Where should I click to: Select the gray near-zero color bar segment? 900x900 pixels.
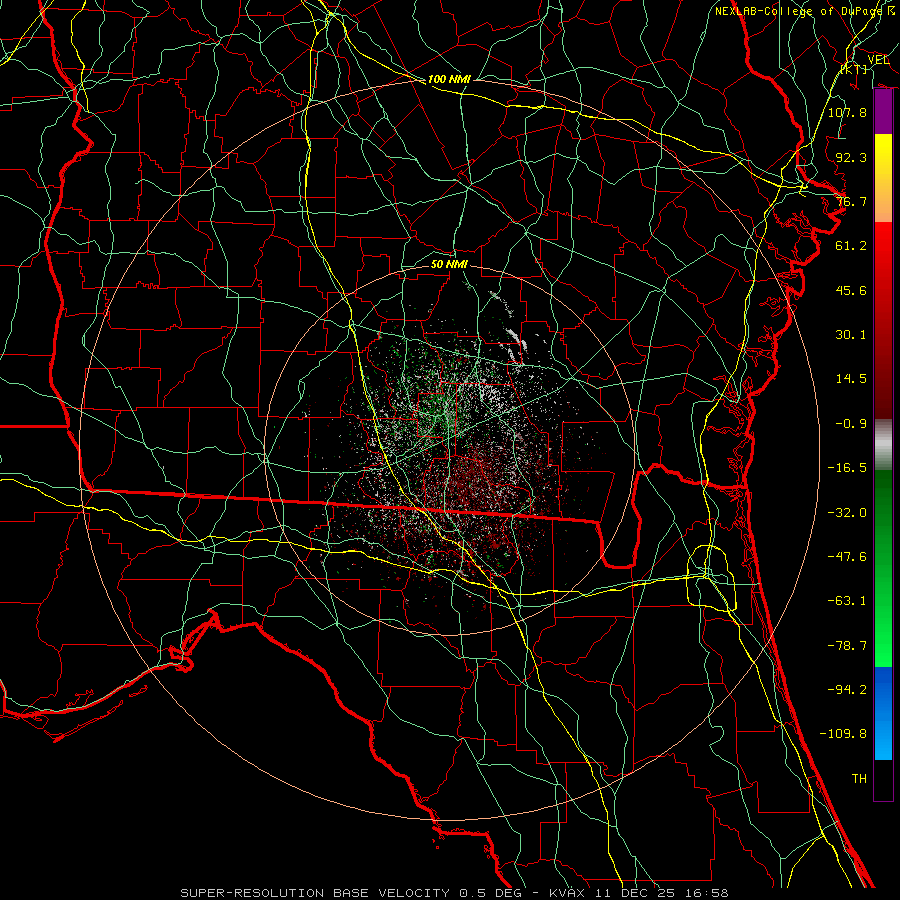click(883, 444)
